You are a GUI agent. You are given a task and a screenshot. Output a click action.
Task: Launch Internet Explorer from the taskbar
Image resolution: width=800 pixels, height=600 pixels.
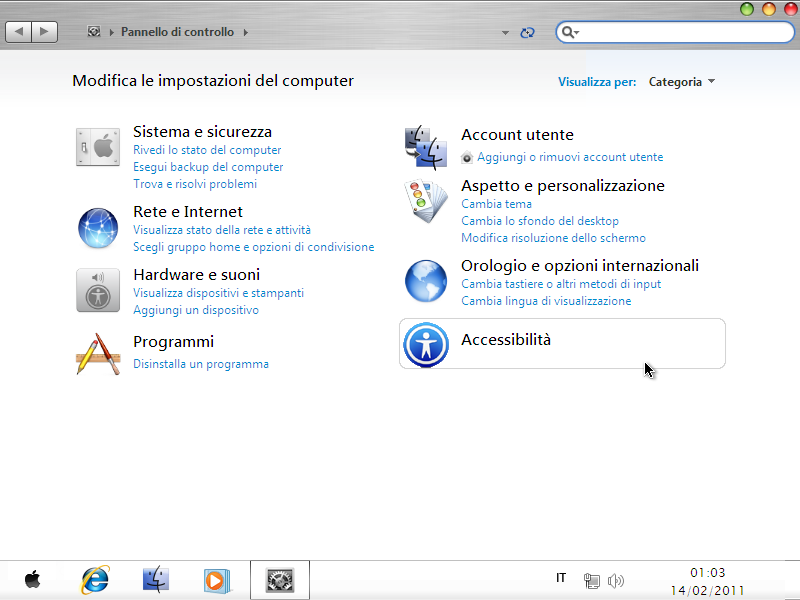tap(95, 580)
